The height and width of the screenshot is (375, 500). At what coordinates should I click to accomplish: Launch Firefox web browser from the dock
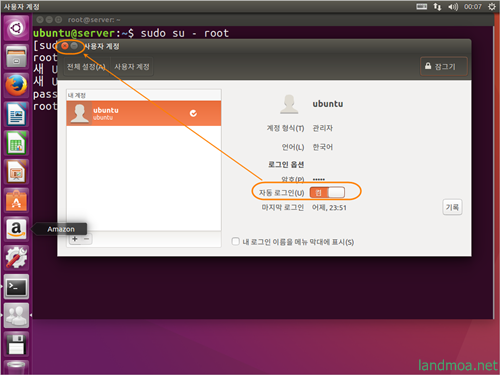[16, 85]
